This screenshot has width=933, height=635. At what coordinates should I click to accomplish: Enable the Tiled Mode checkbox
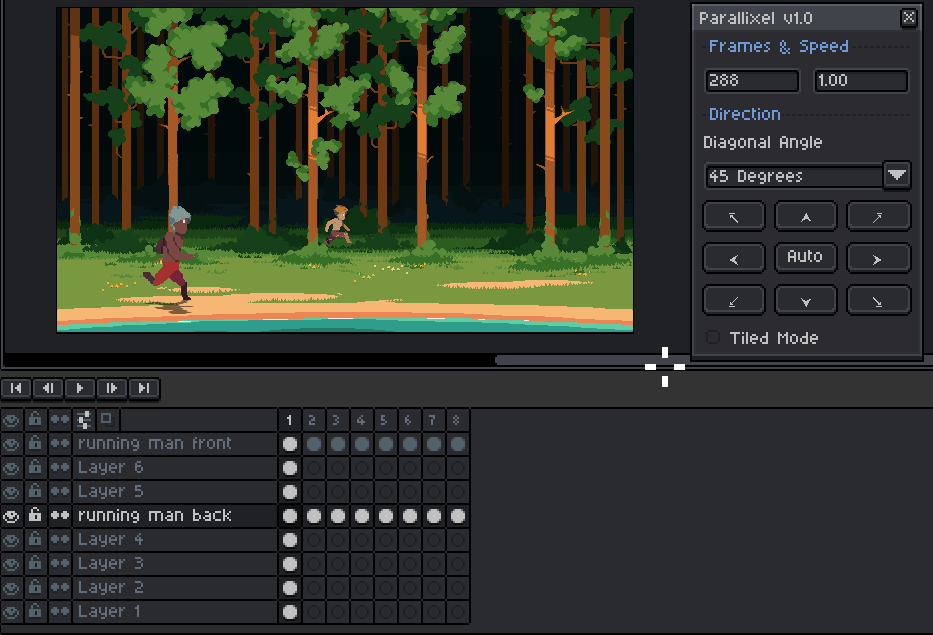(713, 337)
